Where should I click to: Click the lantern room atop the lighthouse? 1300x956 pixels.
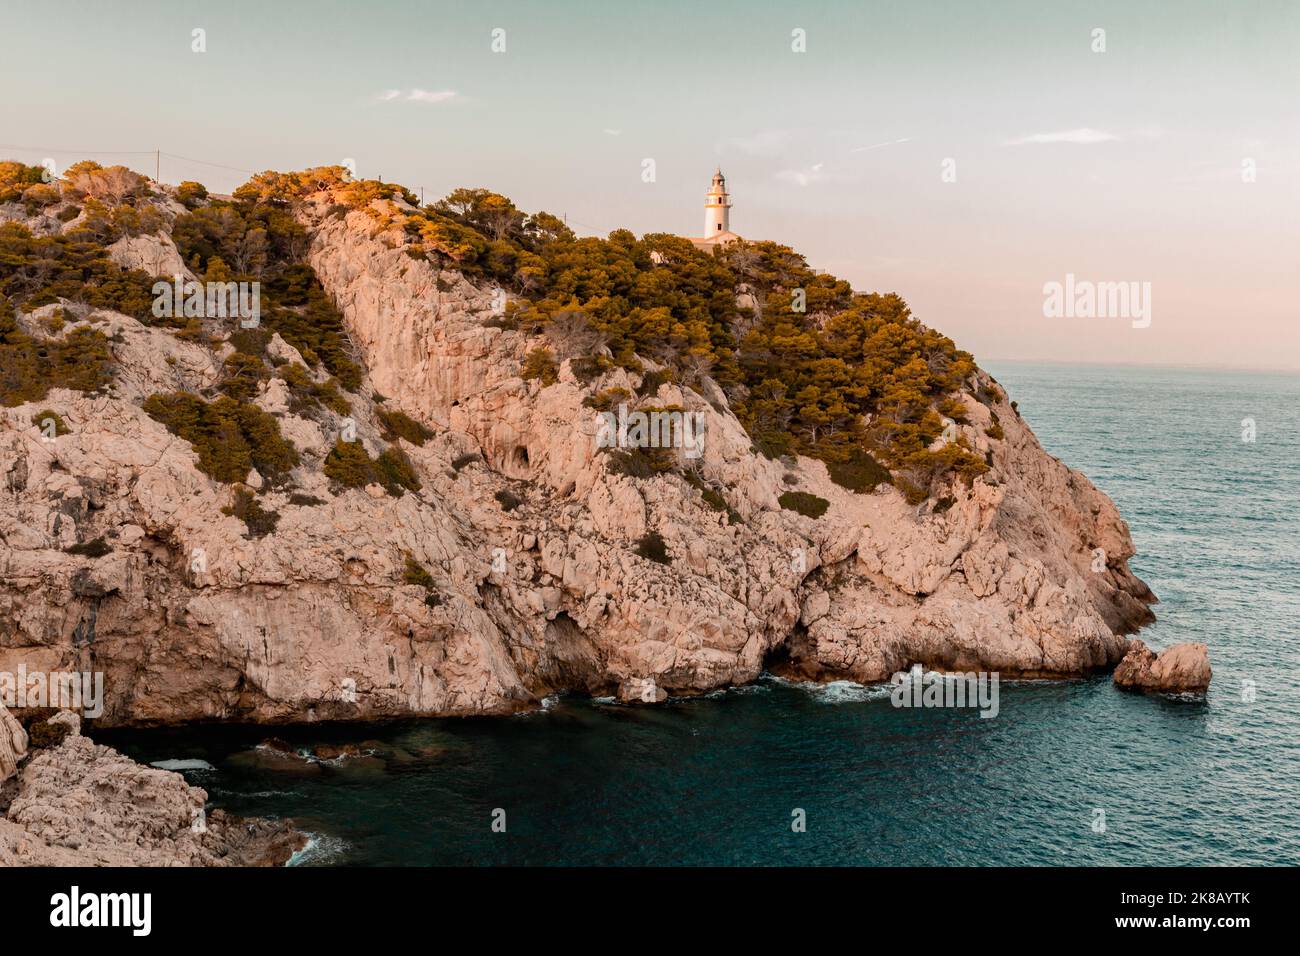click(x=717, y=180)
